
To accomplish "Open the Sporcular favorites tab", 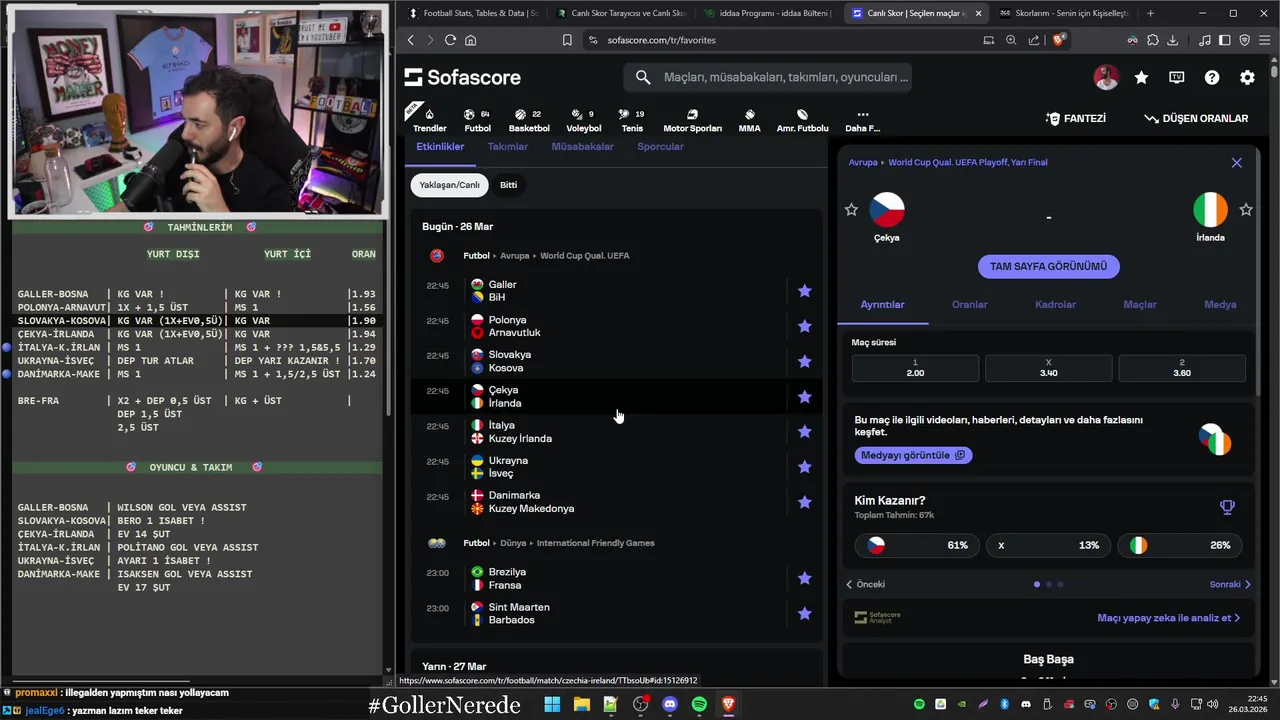I will tap(660, 146).
